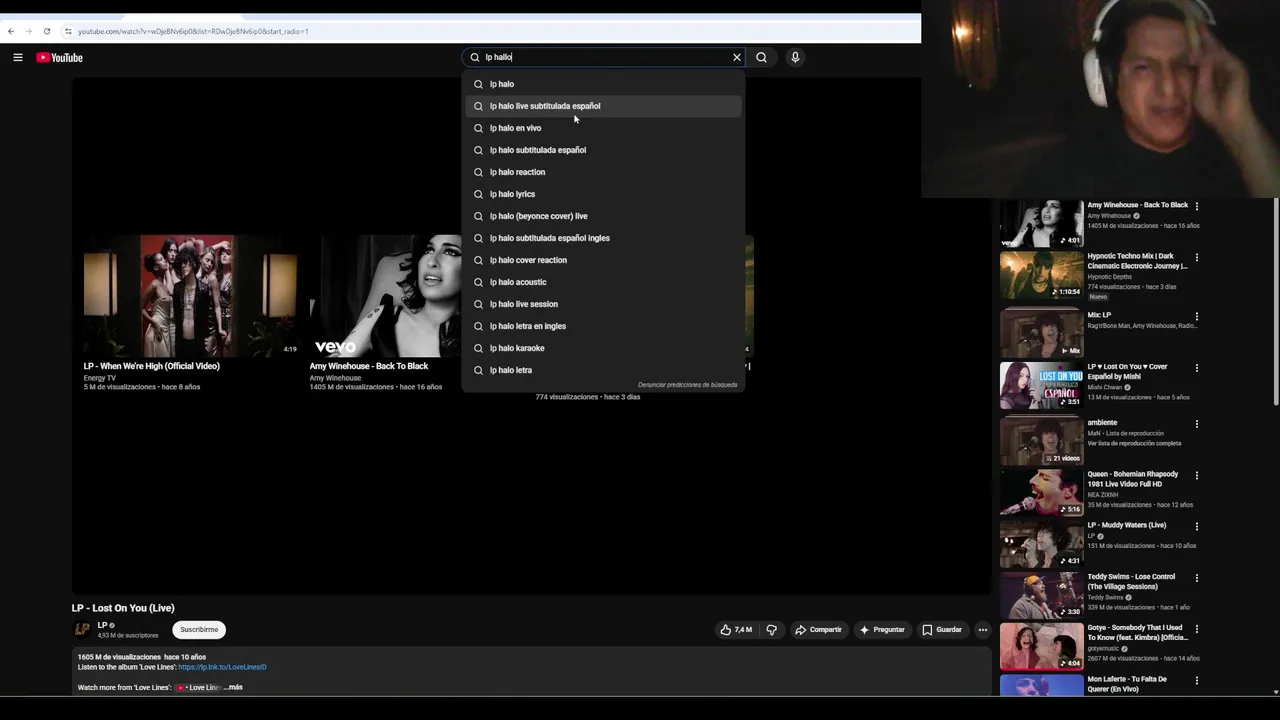This screenshot has width=1280, height=720.
Task: Select suggestion 'lp halo'
Action: pos(603,84)
